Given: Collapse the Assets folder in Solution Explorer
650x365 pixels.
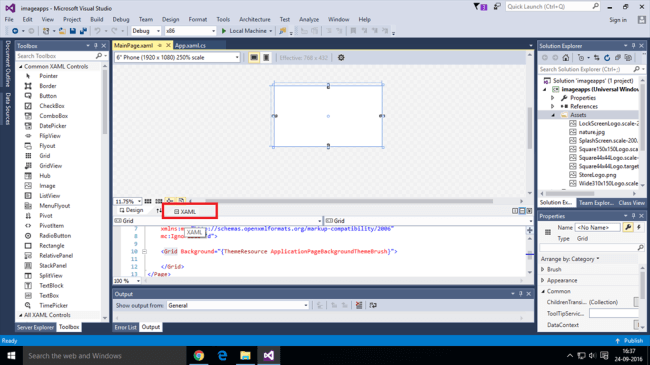Looking at the screenshot, I should point(553,115).
